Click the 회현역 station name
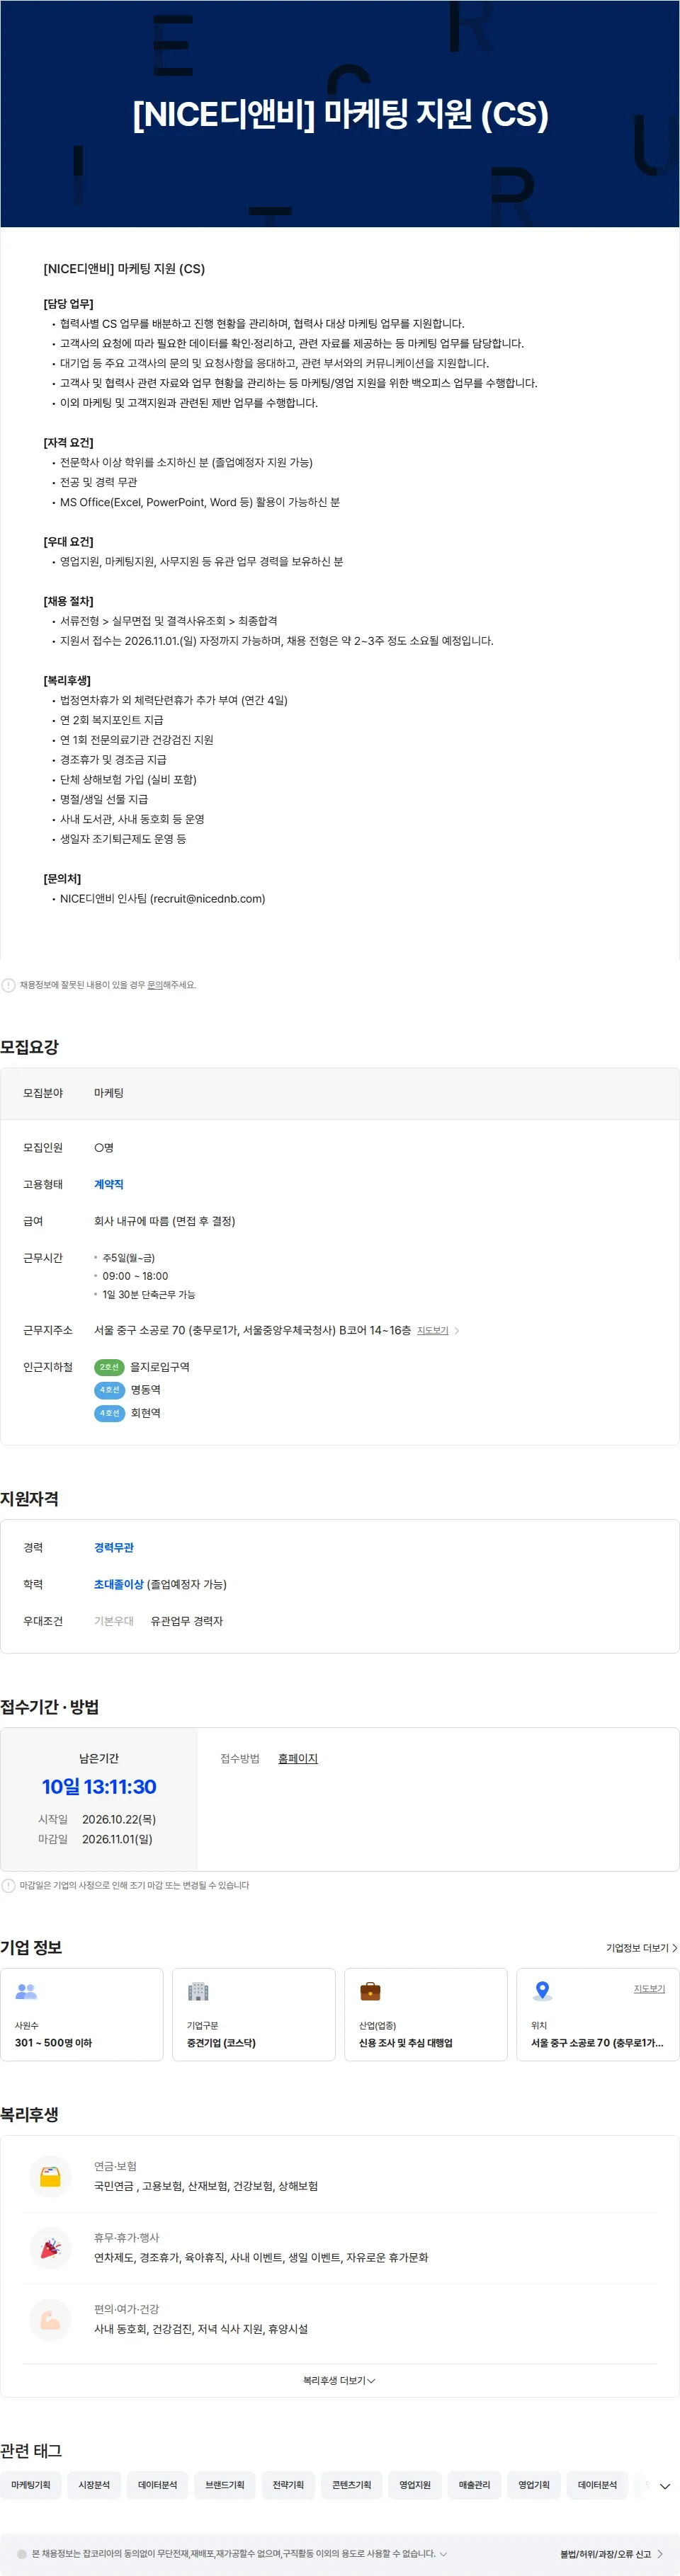 pyautogui.click(x=145, y=1413)
